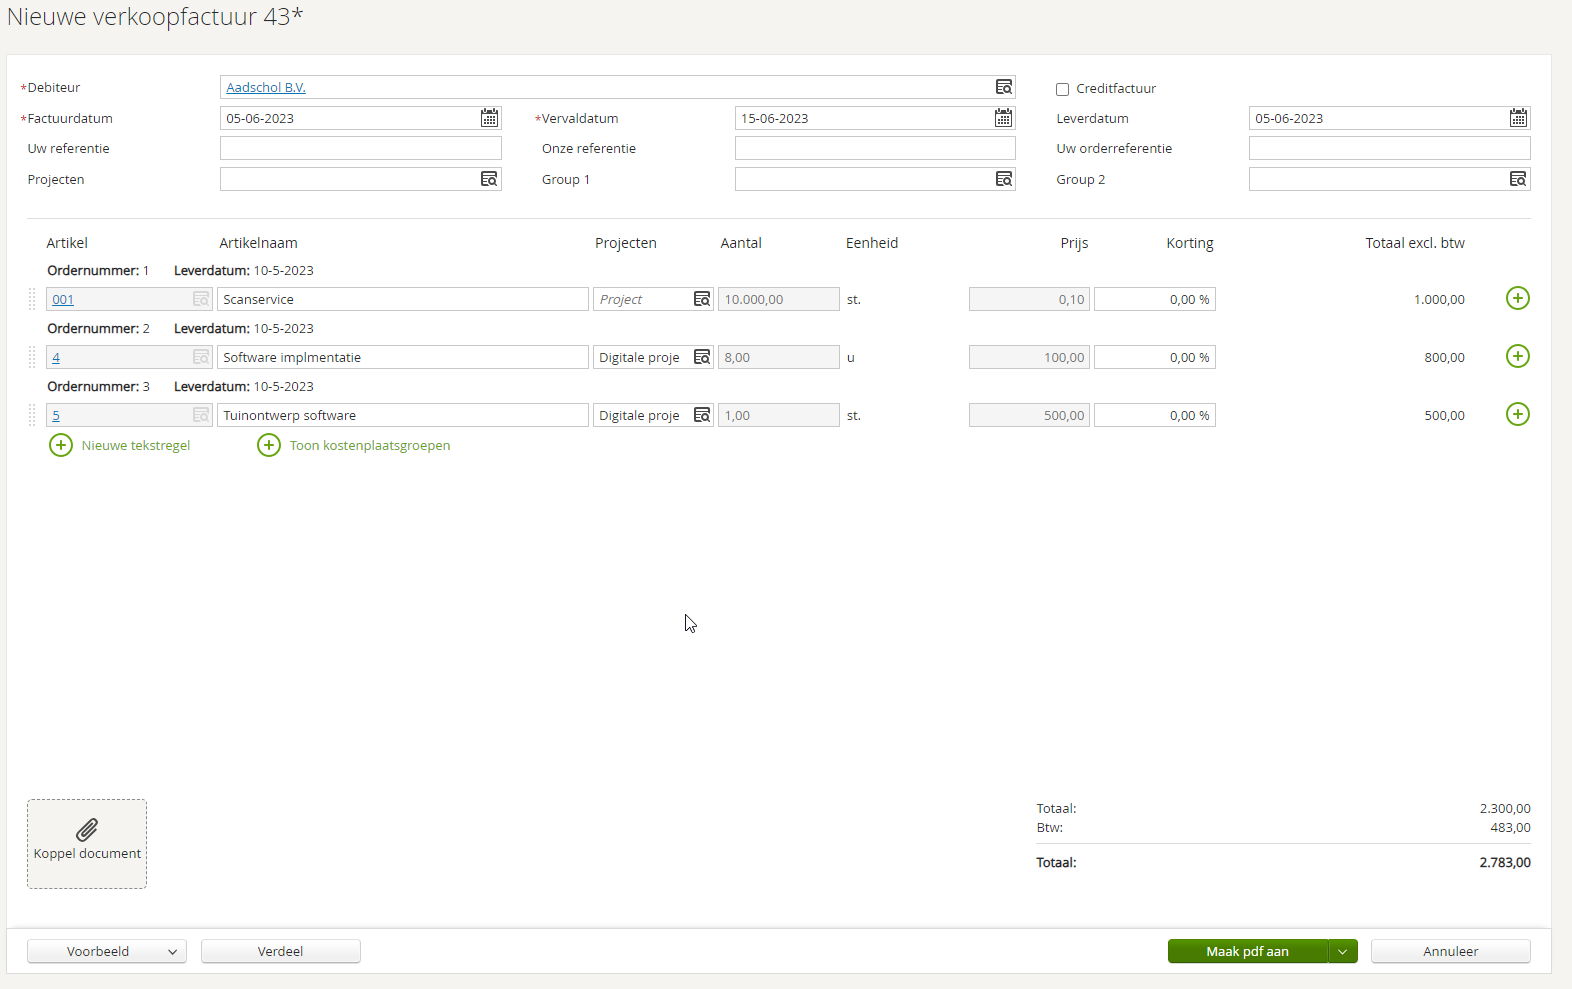Viewport: 1572px width, 989px height.
Task: Expand the Voorbeeld dropdown
Action: [172, 952]
